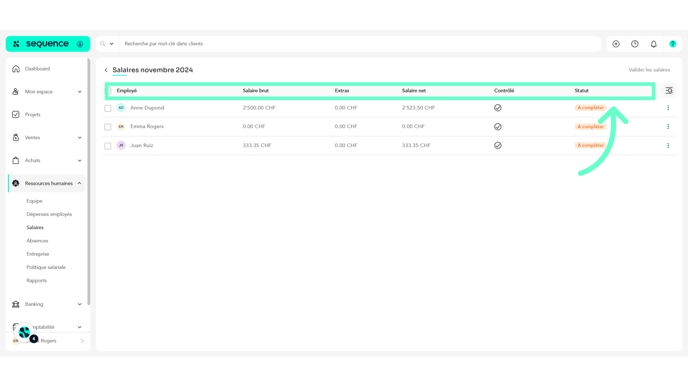
Task: Sort by Employé column header
Action: 127,90
